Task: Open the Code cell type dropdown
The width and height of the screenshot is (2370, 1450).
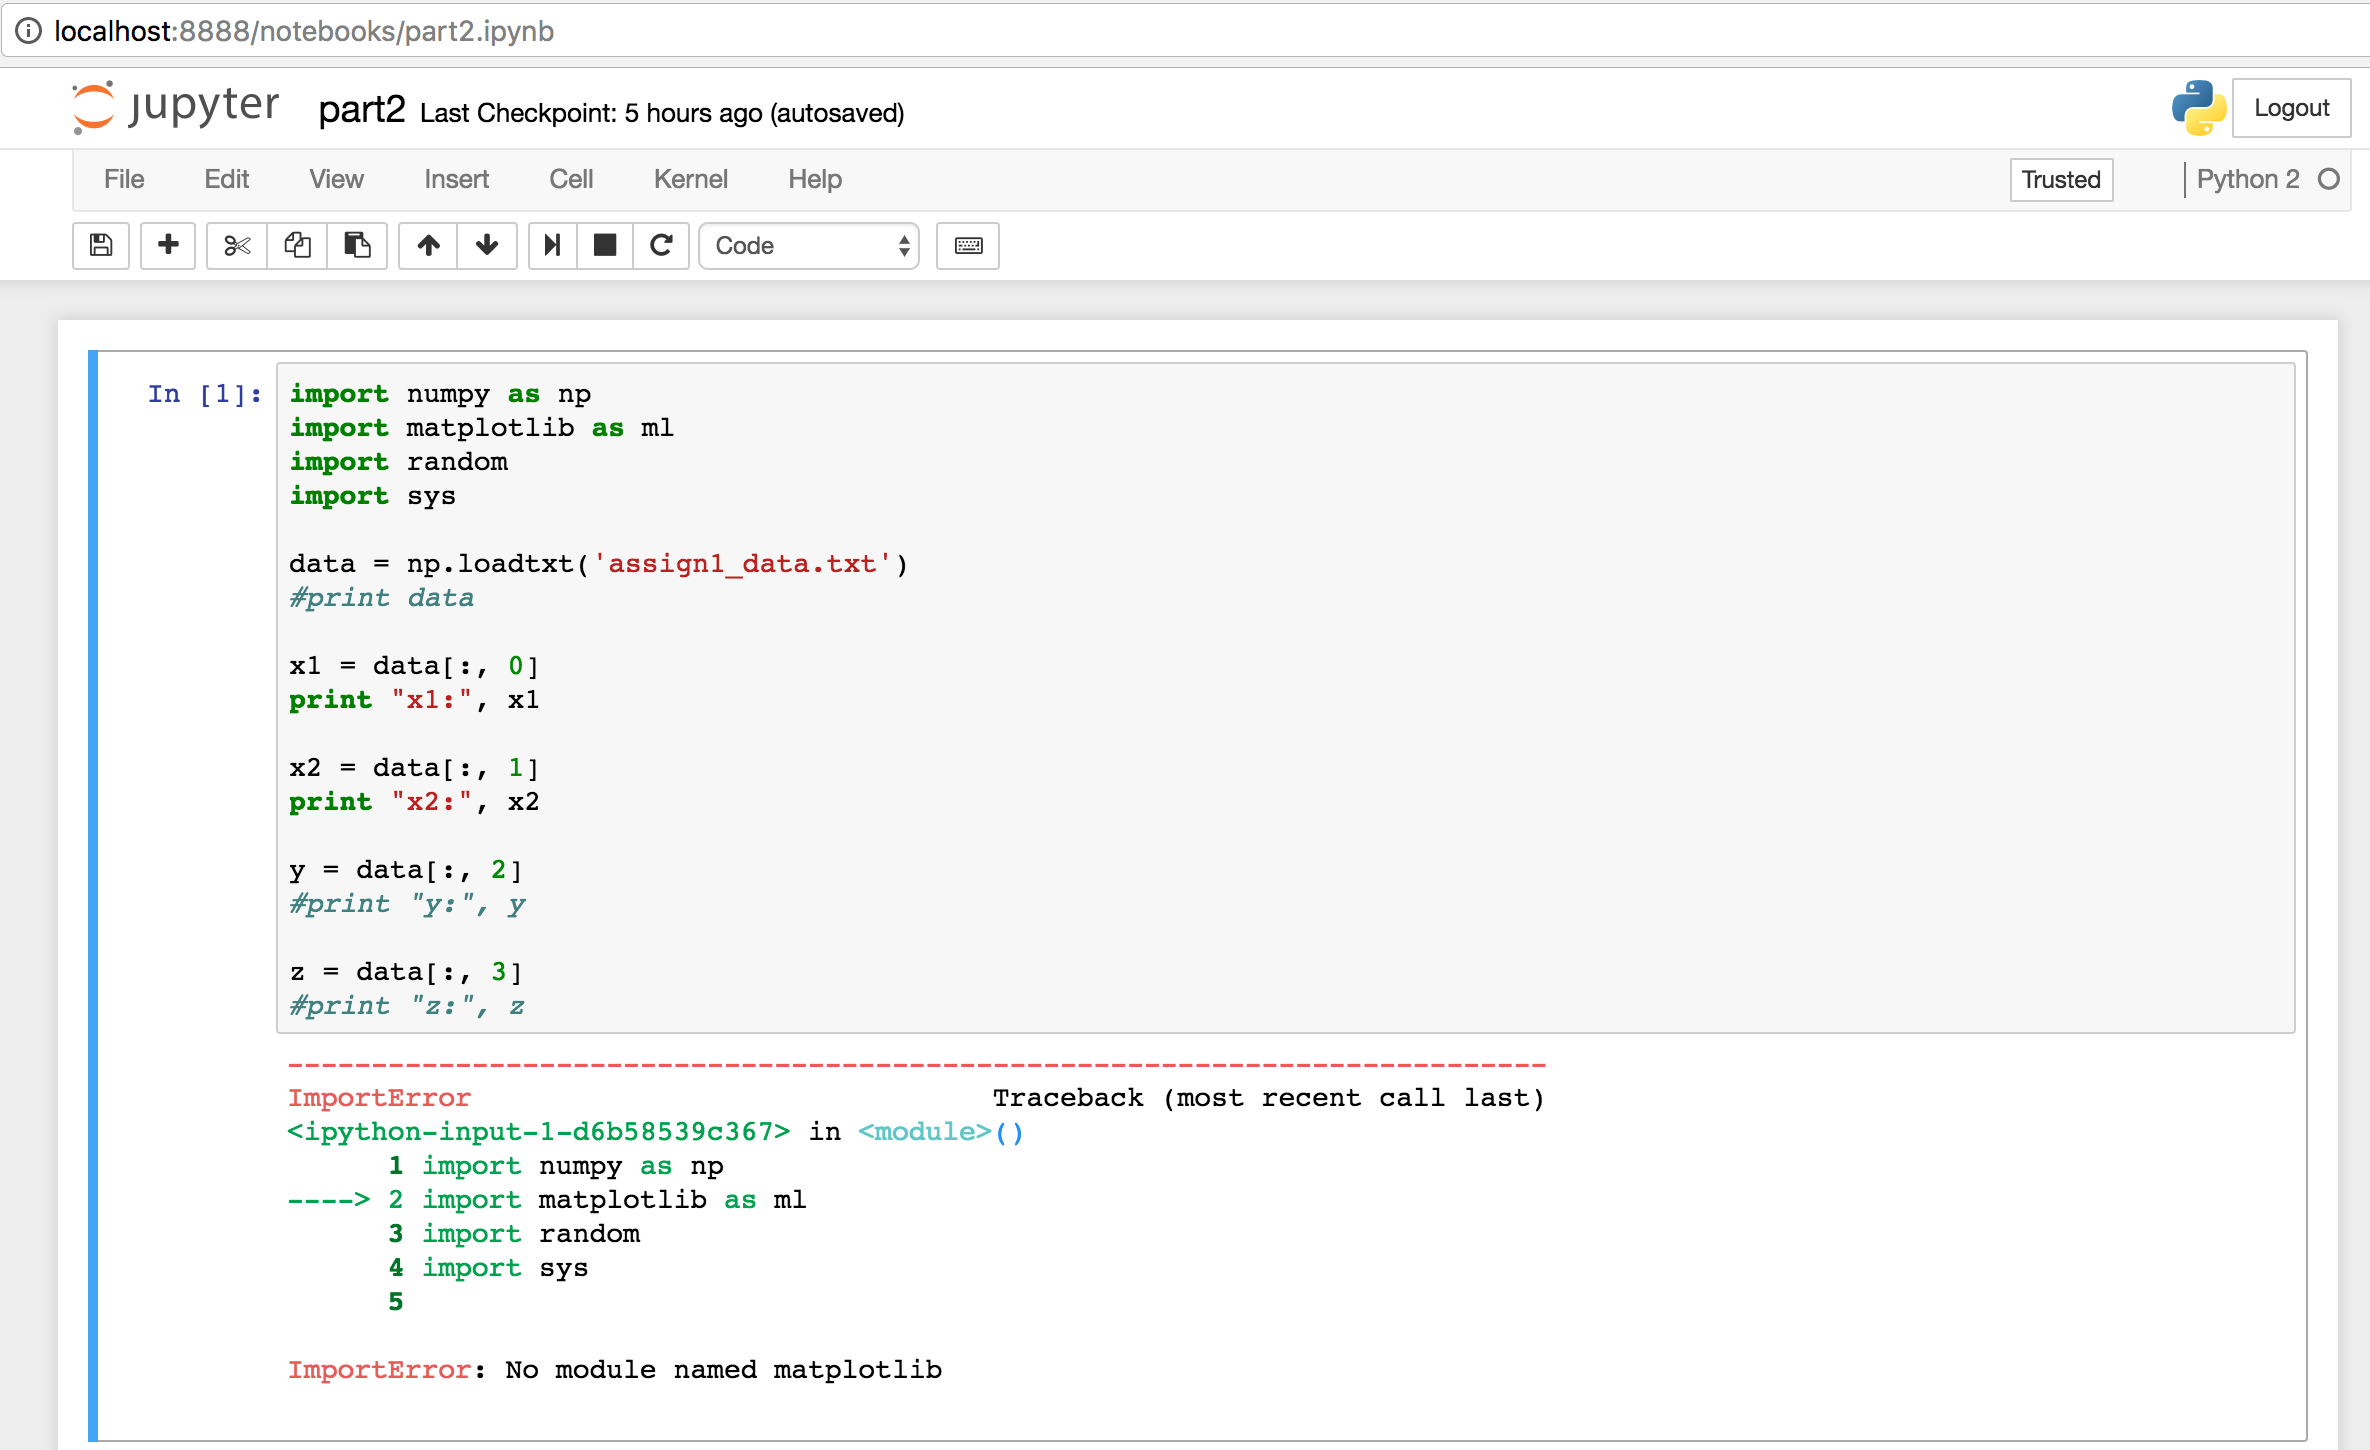Action: pos(808,246)
